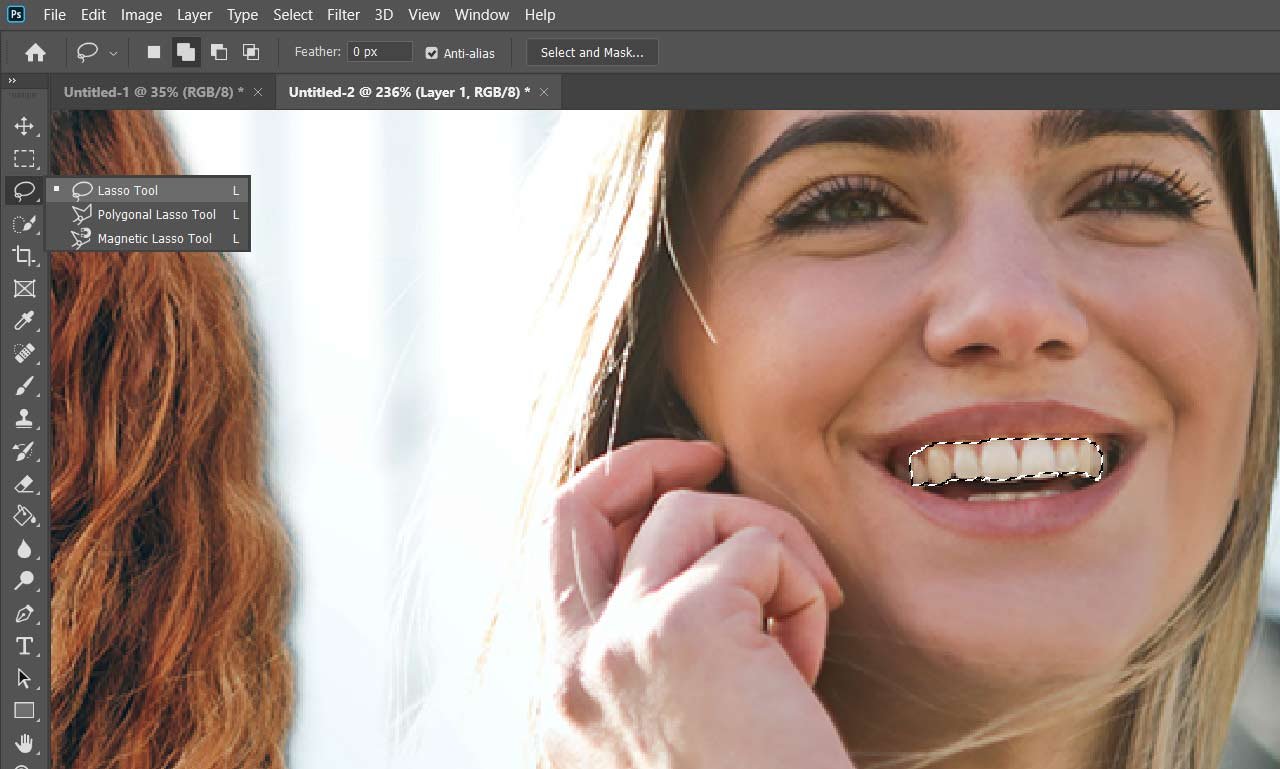
Task: Open the Lasso tool preset picker dropdown
Action: (x=113, y=53)
